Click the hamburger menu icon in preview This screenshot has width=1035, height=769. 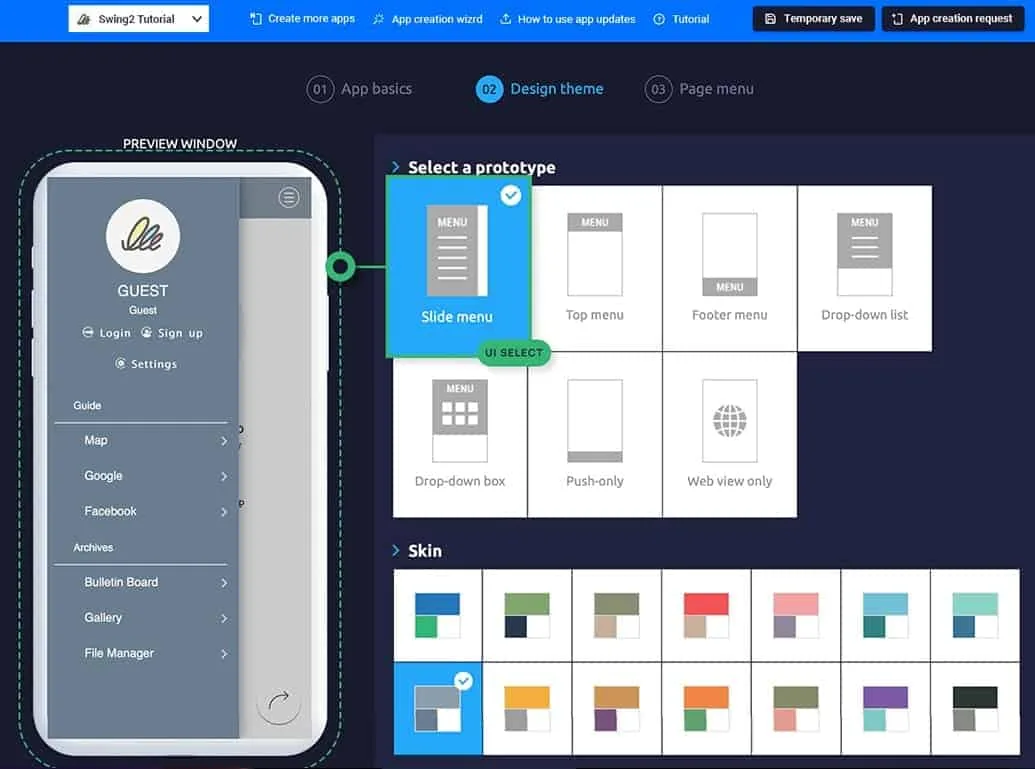[289, 198]
